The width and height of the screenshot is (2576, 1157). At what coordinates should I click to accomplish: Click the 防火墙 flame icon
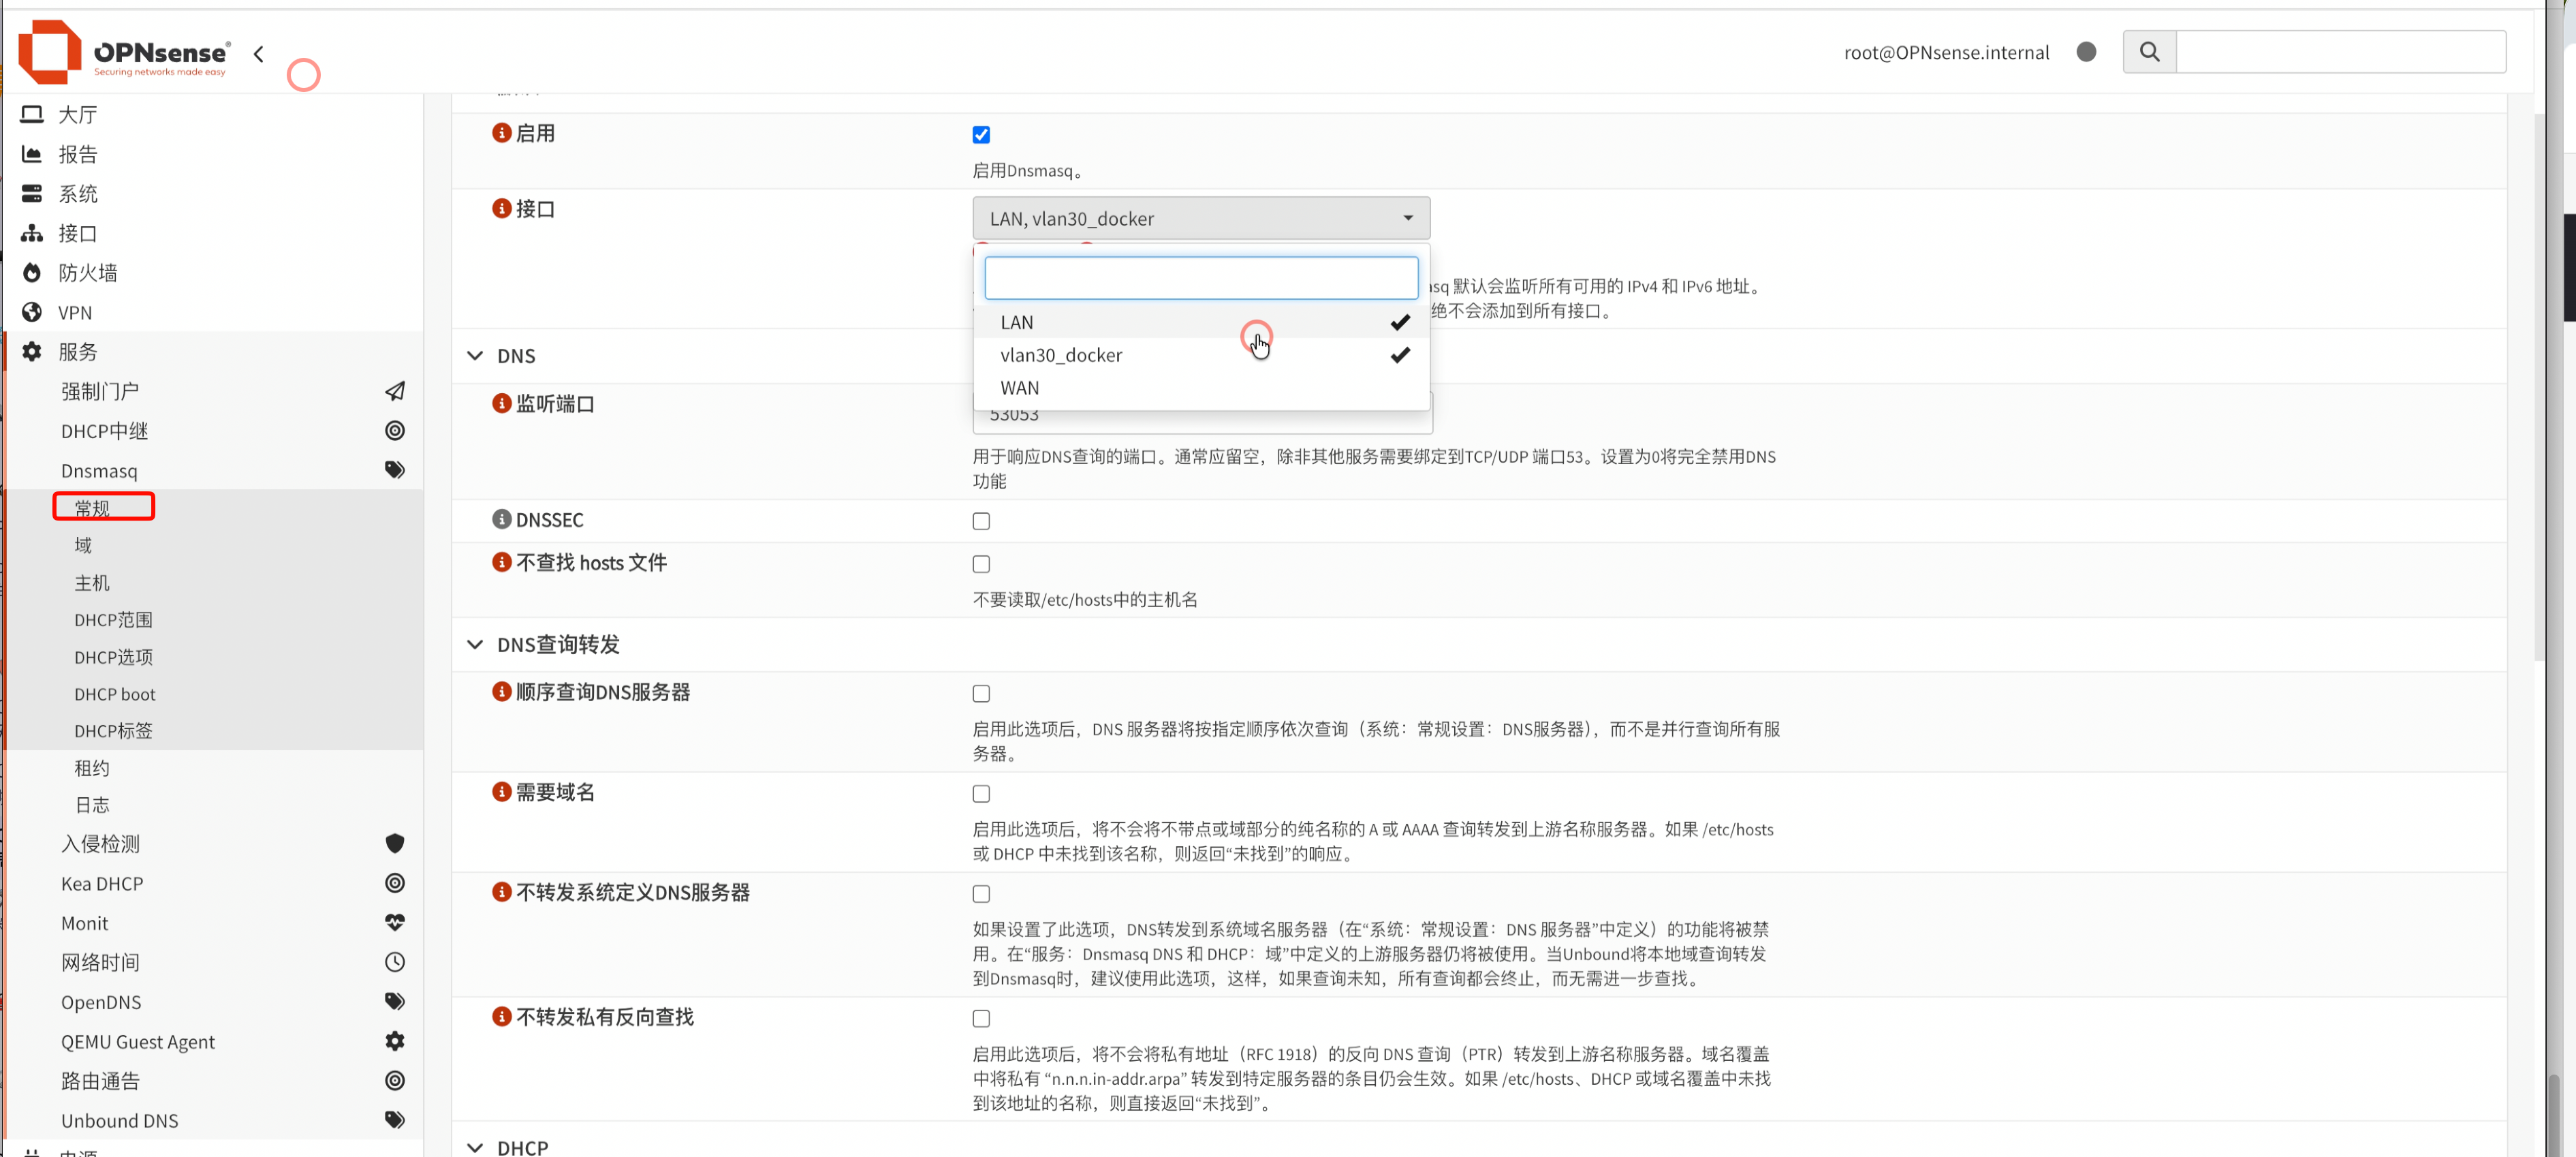point(32,273)
